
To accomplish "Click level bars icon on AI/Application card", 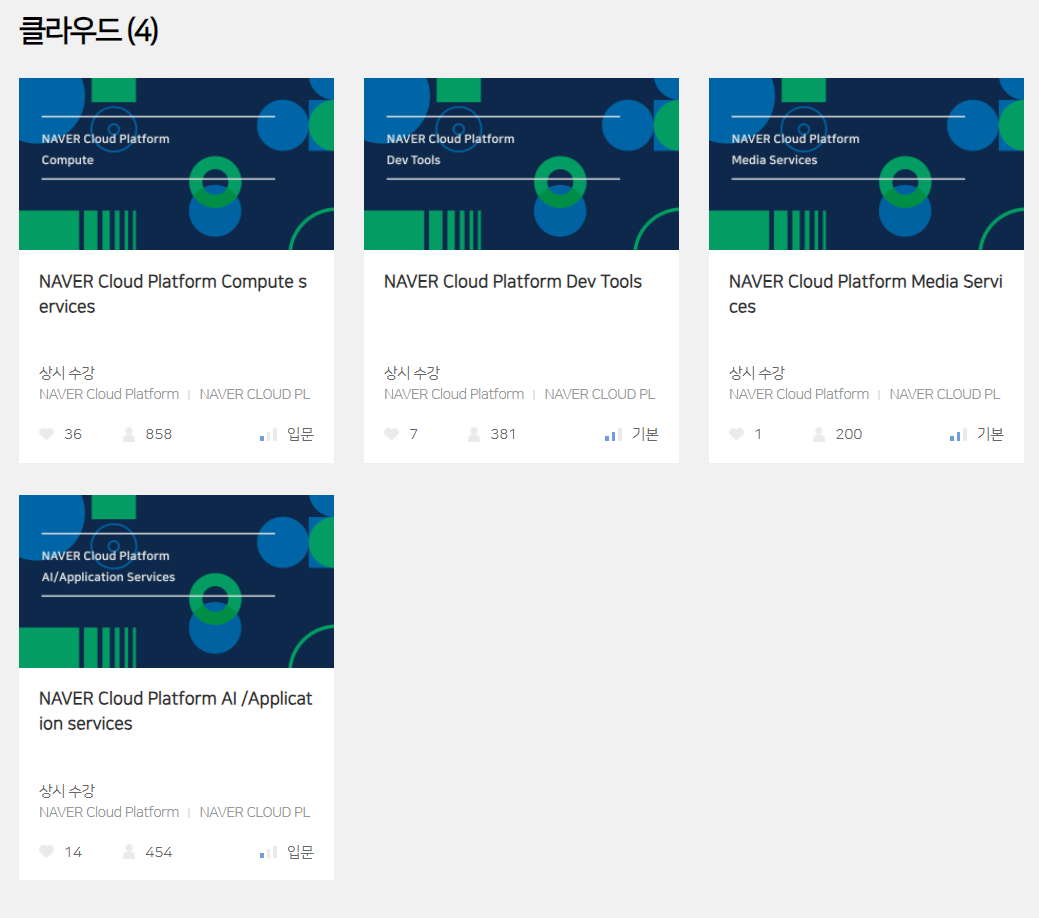I will tap(268, 852).
